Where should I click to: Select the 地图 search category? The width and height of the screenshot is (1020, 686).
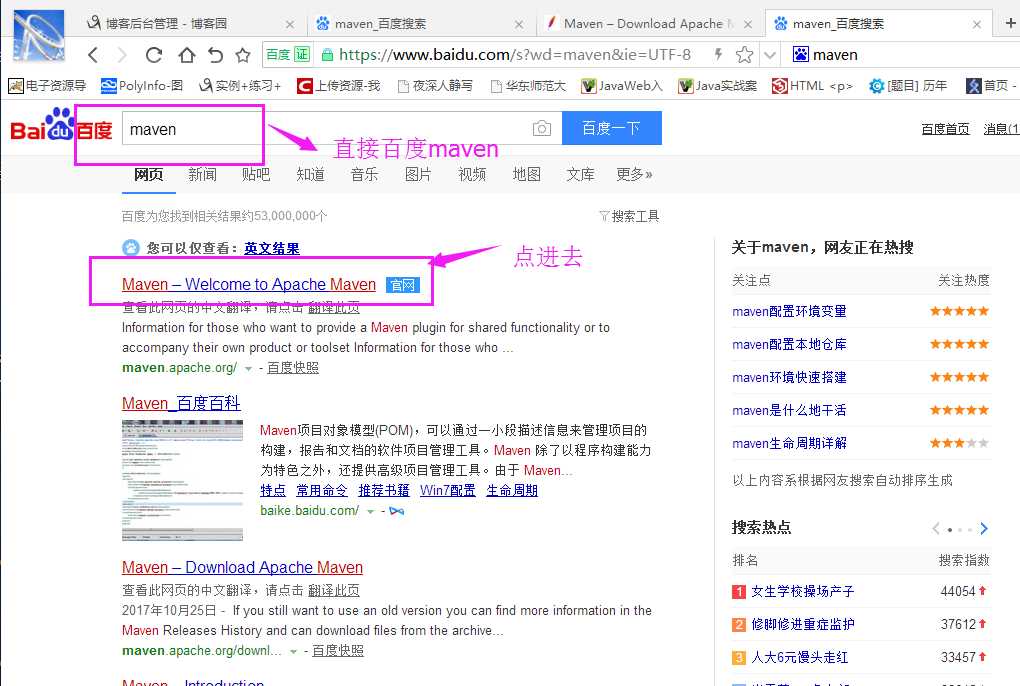pyautogui.click(x=526, y=174)
